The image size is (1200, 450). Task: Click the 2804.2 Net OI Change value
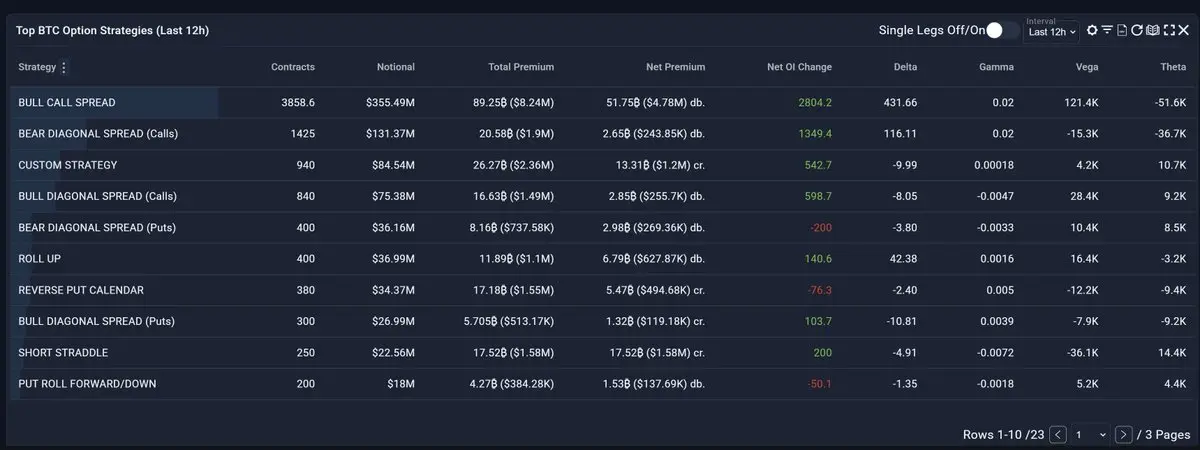[x=815, y=103]
